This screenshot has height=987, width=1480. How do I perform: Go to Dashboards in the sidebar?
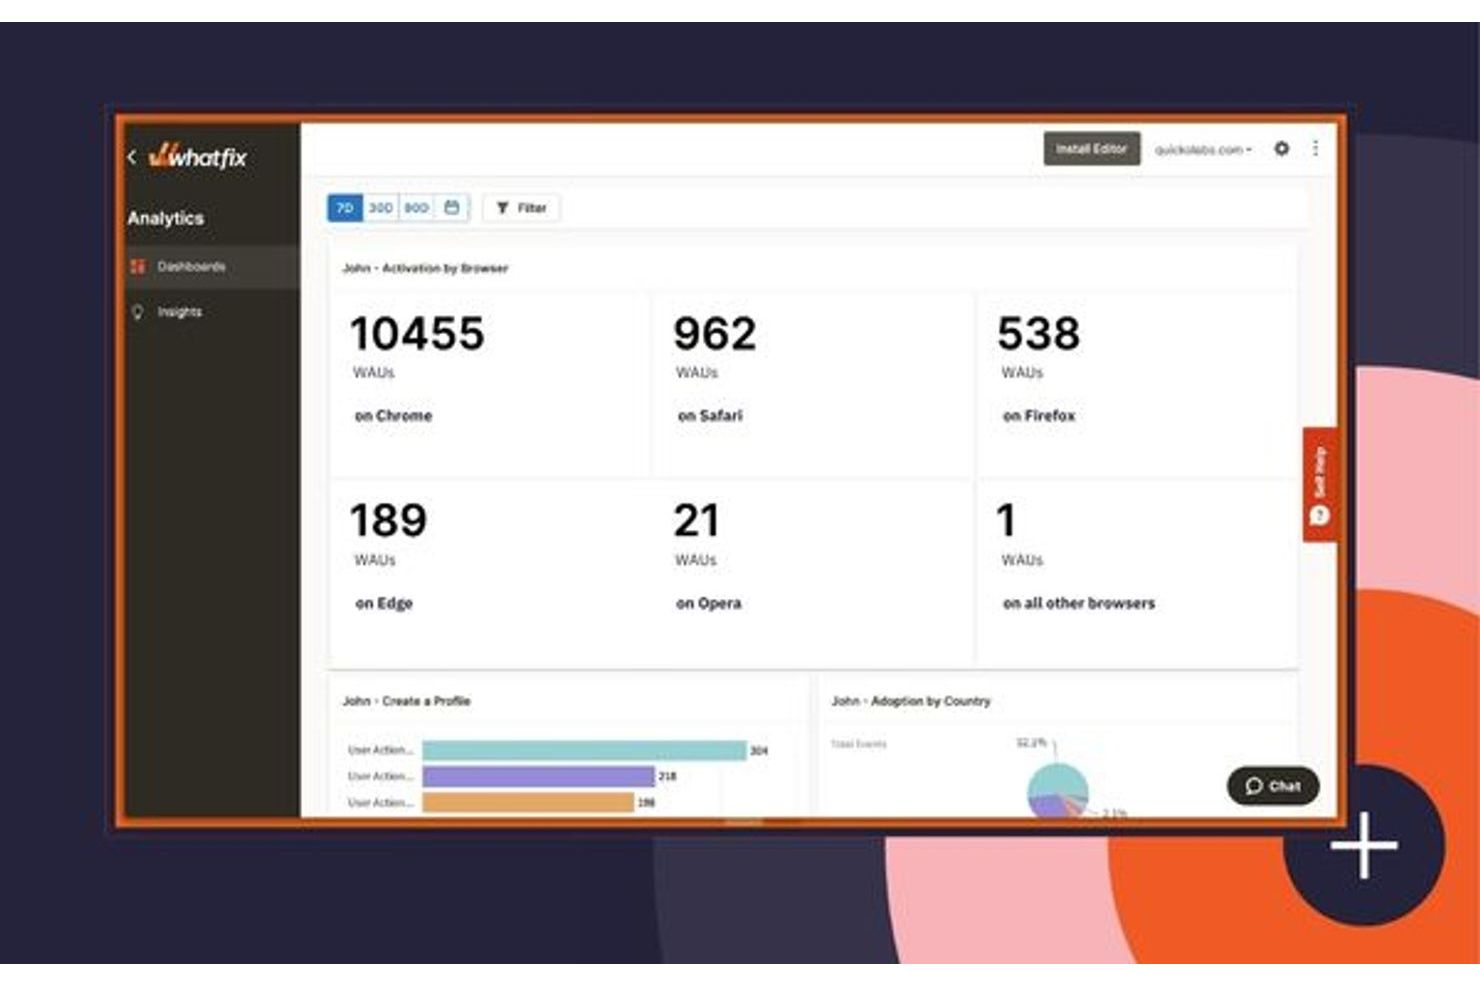click(191, 267)
